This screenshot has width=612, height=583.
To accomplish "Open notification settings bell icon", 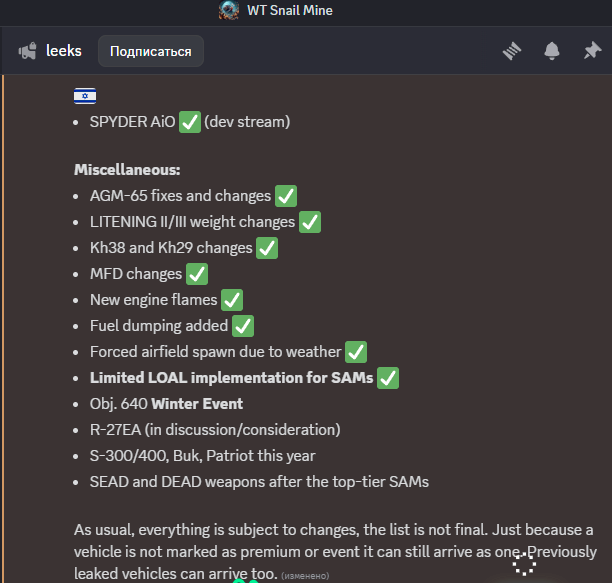I will [x=552, y=51].
